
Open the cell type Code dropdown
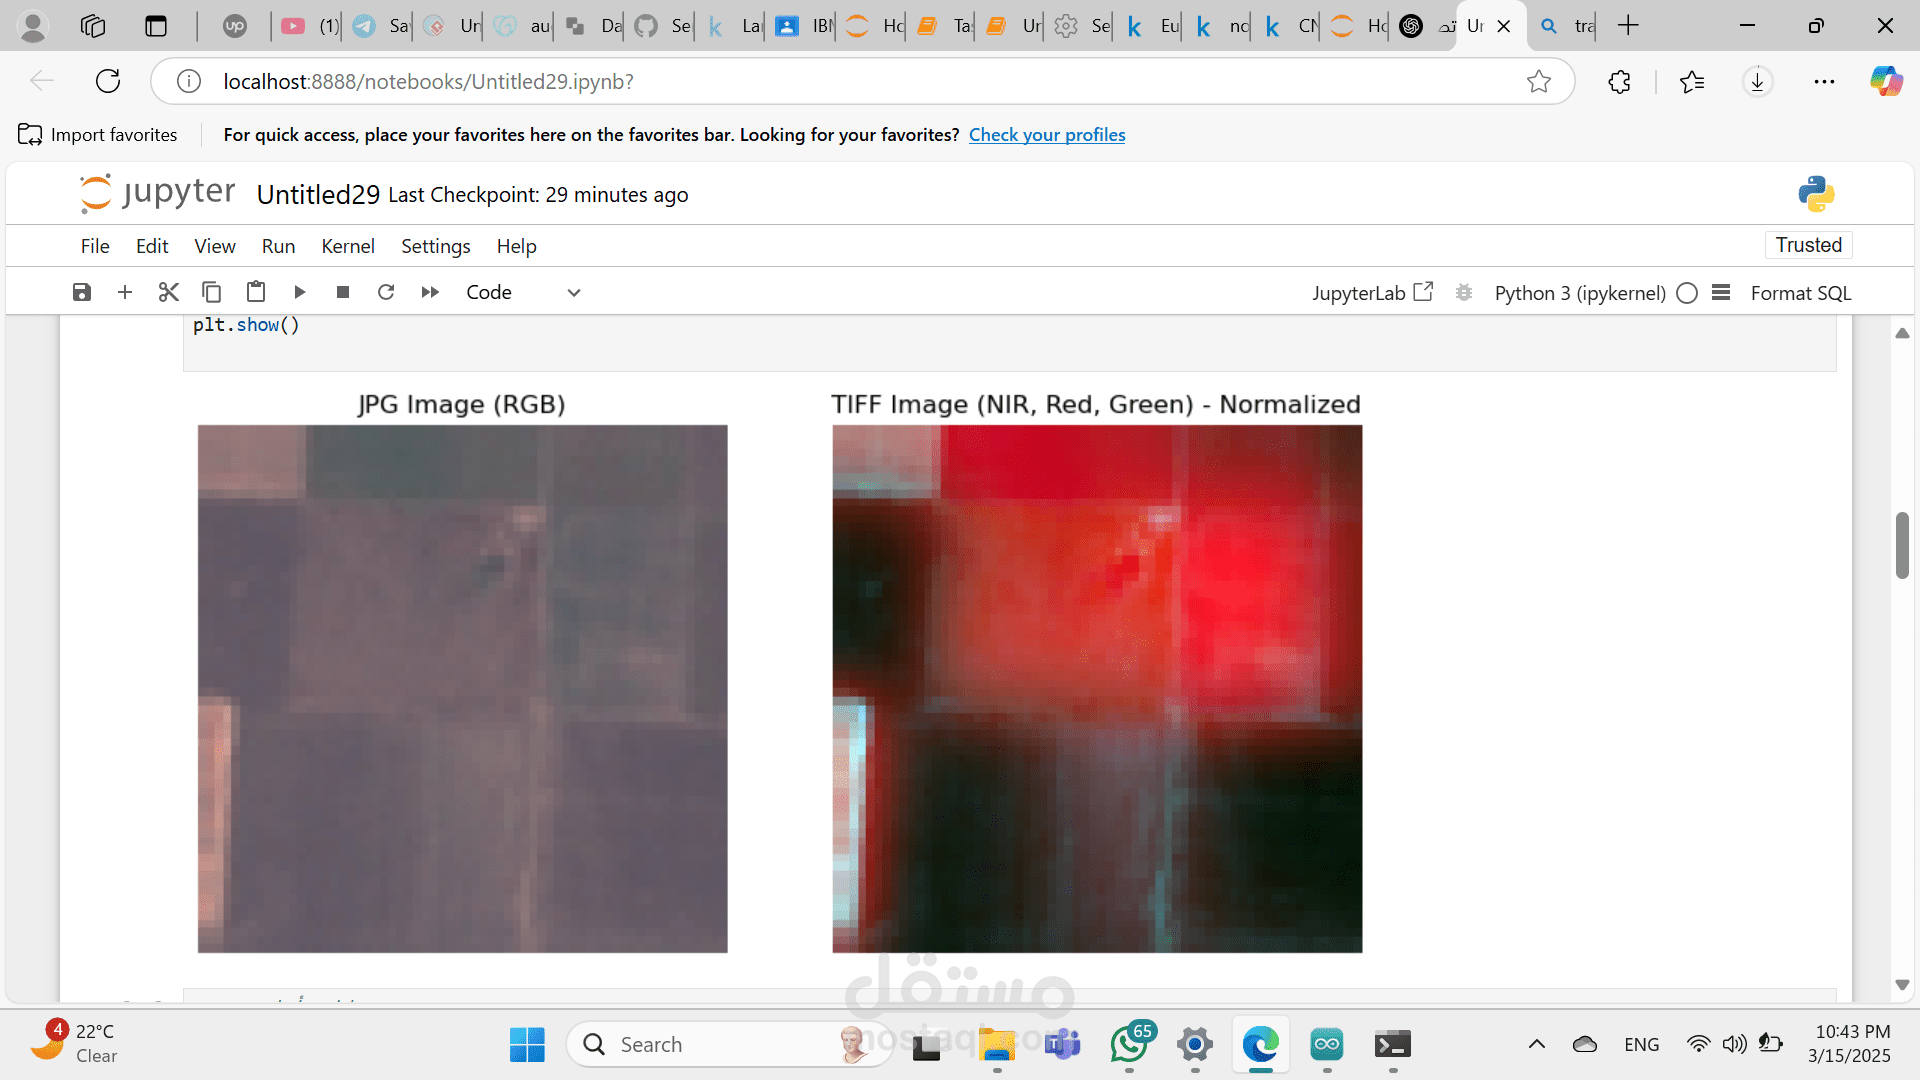pyautogui.click(x=523, y=292)
